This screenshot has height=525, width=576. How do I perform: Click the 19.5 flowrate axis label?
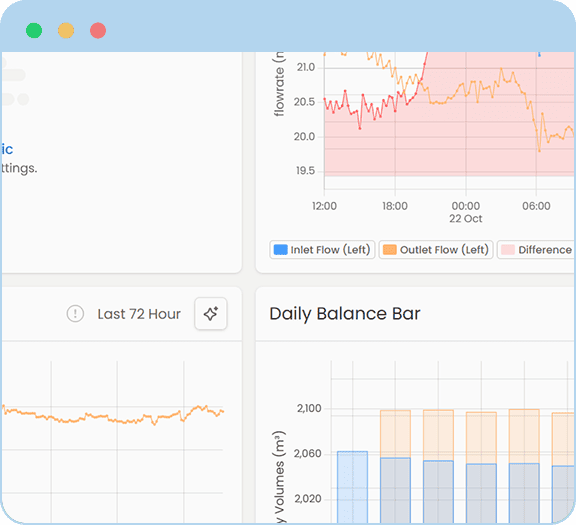[306, 171]
